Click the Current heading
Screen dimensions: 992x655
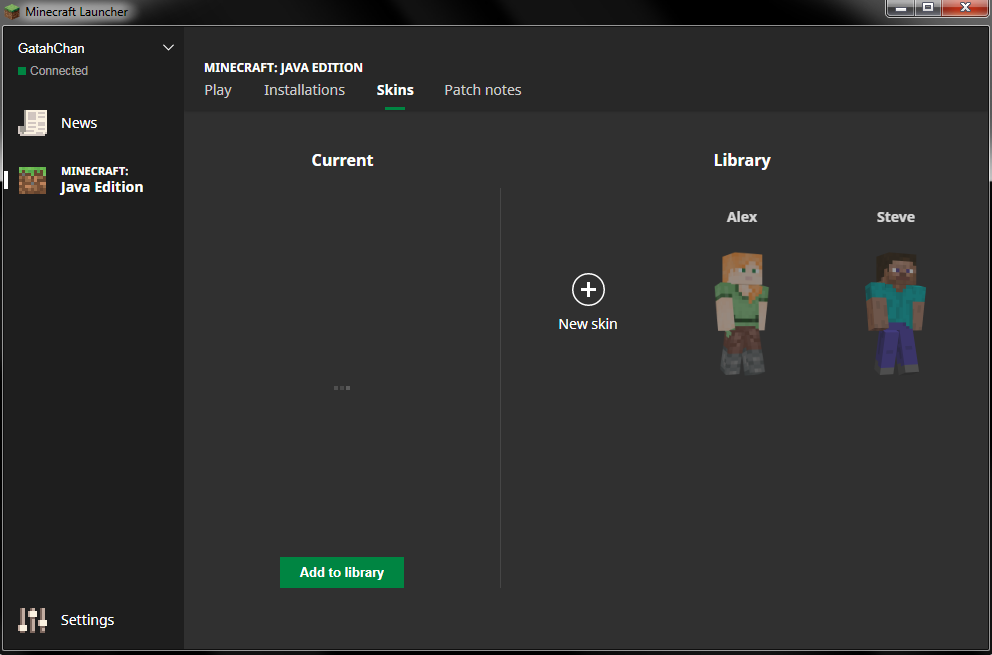point(342,160)
